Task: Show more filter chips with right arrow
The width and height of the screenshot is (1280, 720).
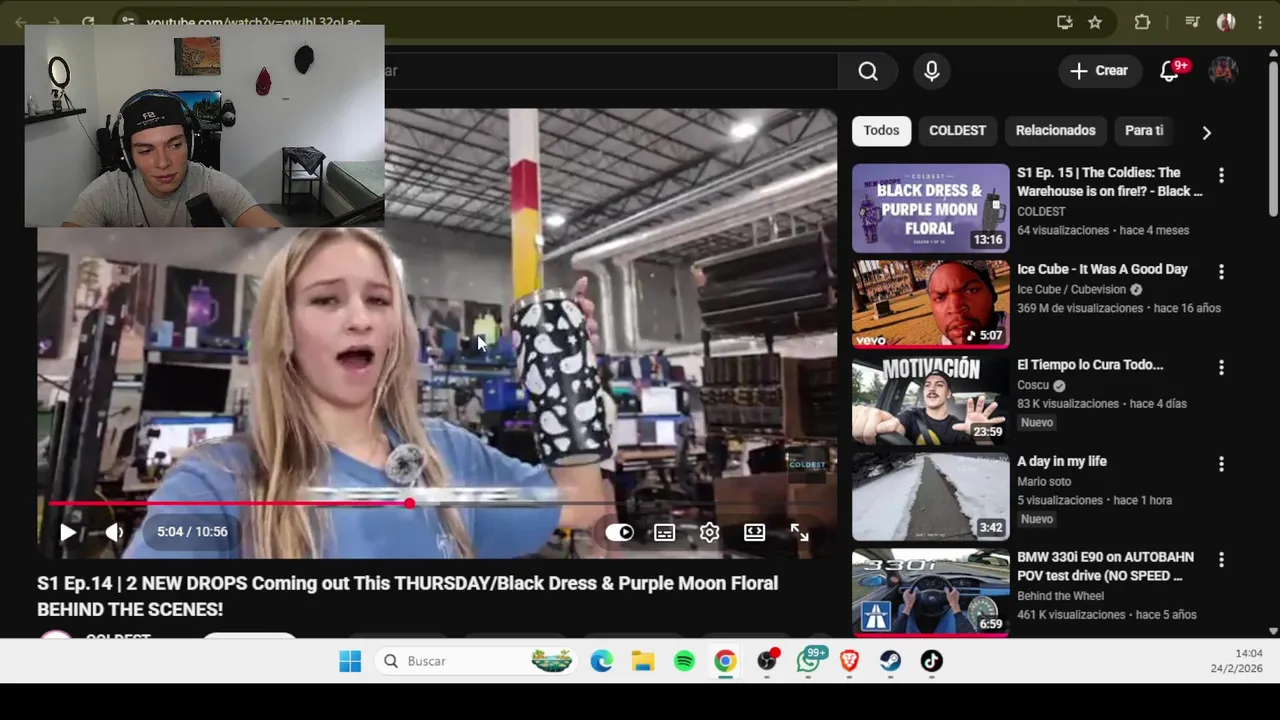Action: tap(1206, 132)
